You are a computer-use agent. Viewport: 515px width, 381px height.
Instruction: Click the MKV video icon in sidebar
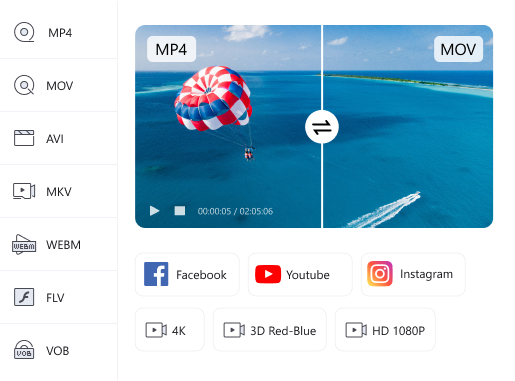click(x=24, y=191)
